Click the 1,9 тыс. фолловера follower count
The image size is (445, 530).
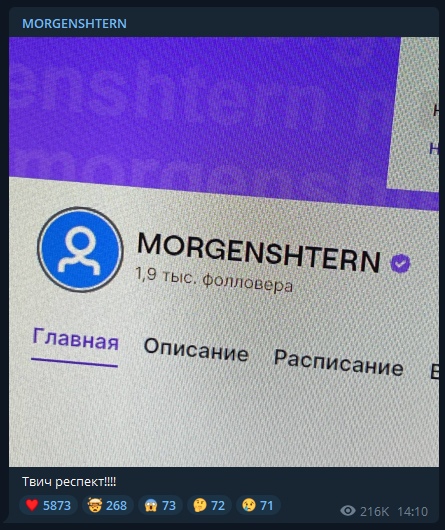(x=214, y=280)
